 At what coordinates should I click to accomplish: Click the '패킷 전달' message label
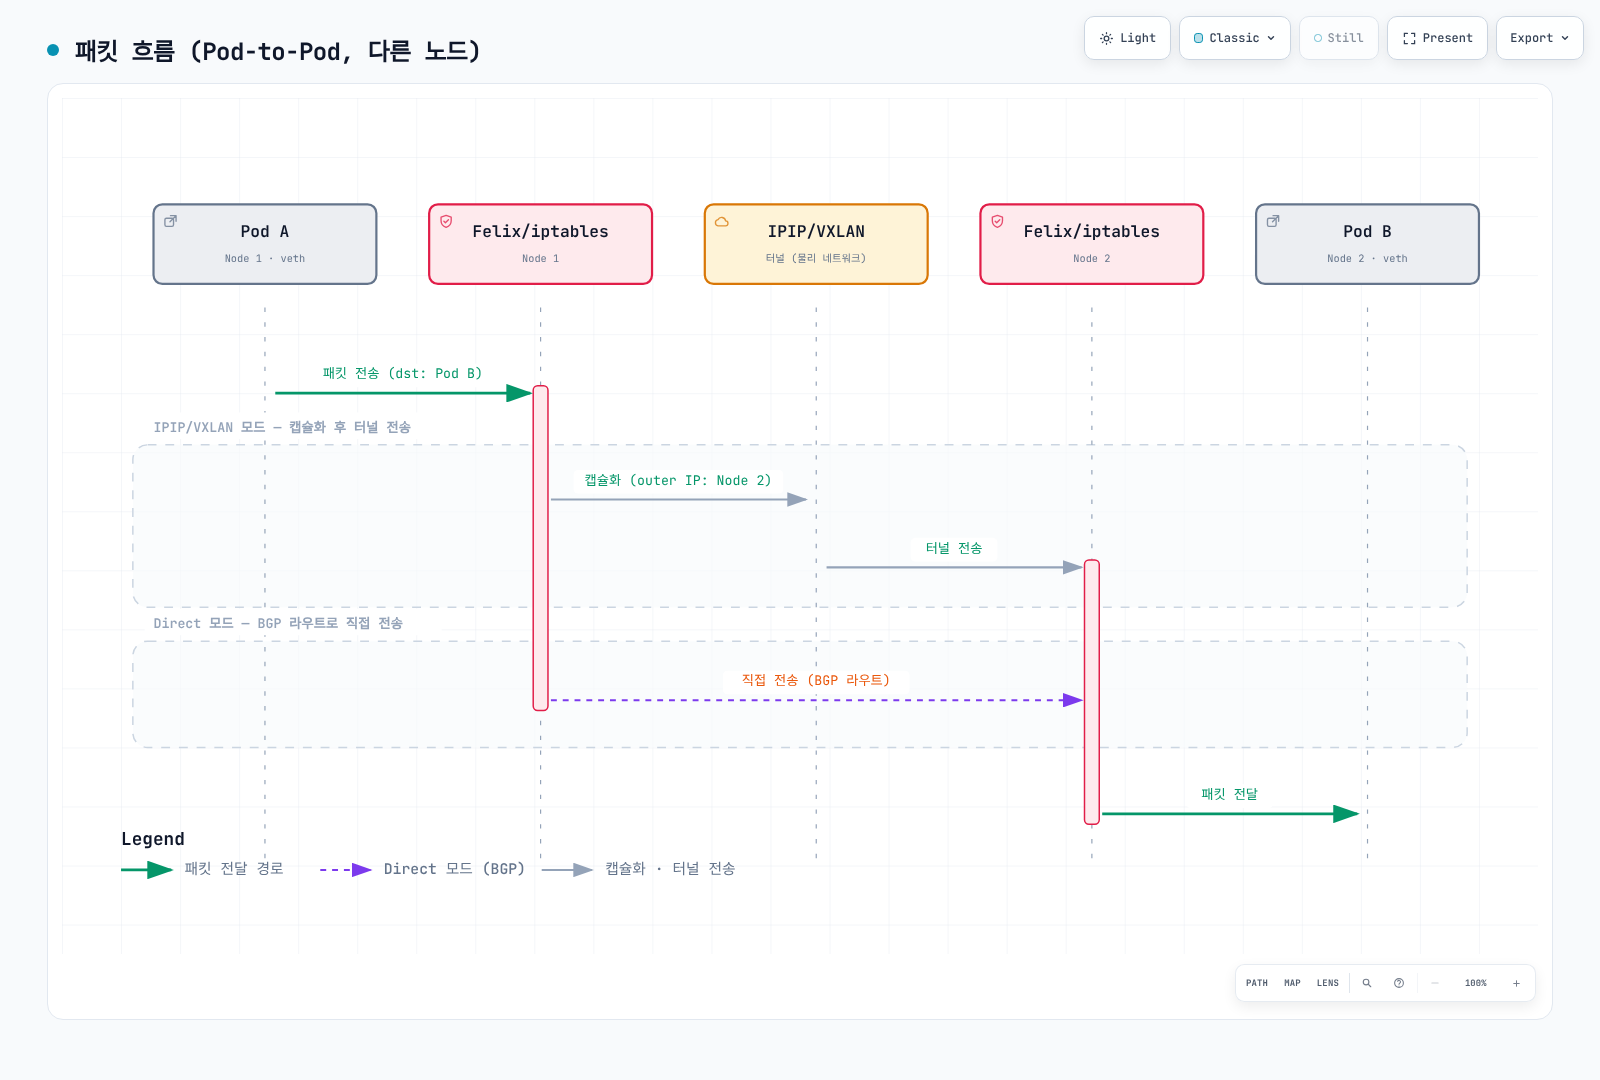[x=1230, y=794]
